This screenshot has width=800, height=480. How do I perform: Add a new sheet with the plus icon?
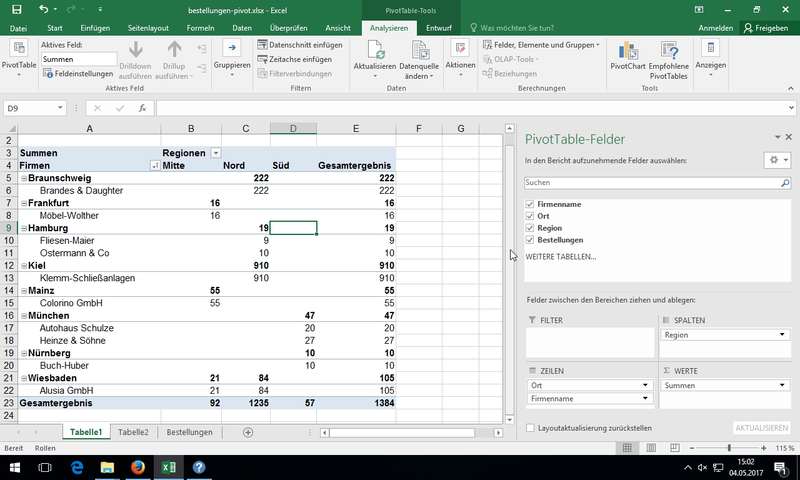248,432
